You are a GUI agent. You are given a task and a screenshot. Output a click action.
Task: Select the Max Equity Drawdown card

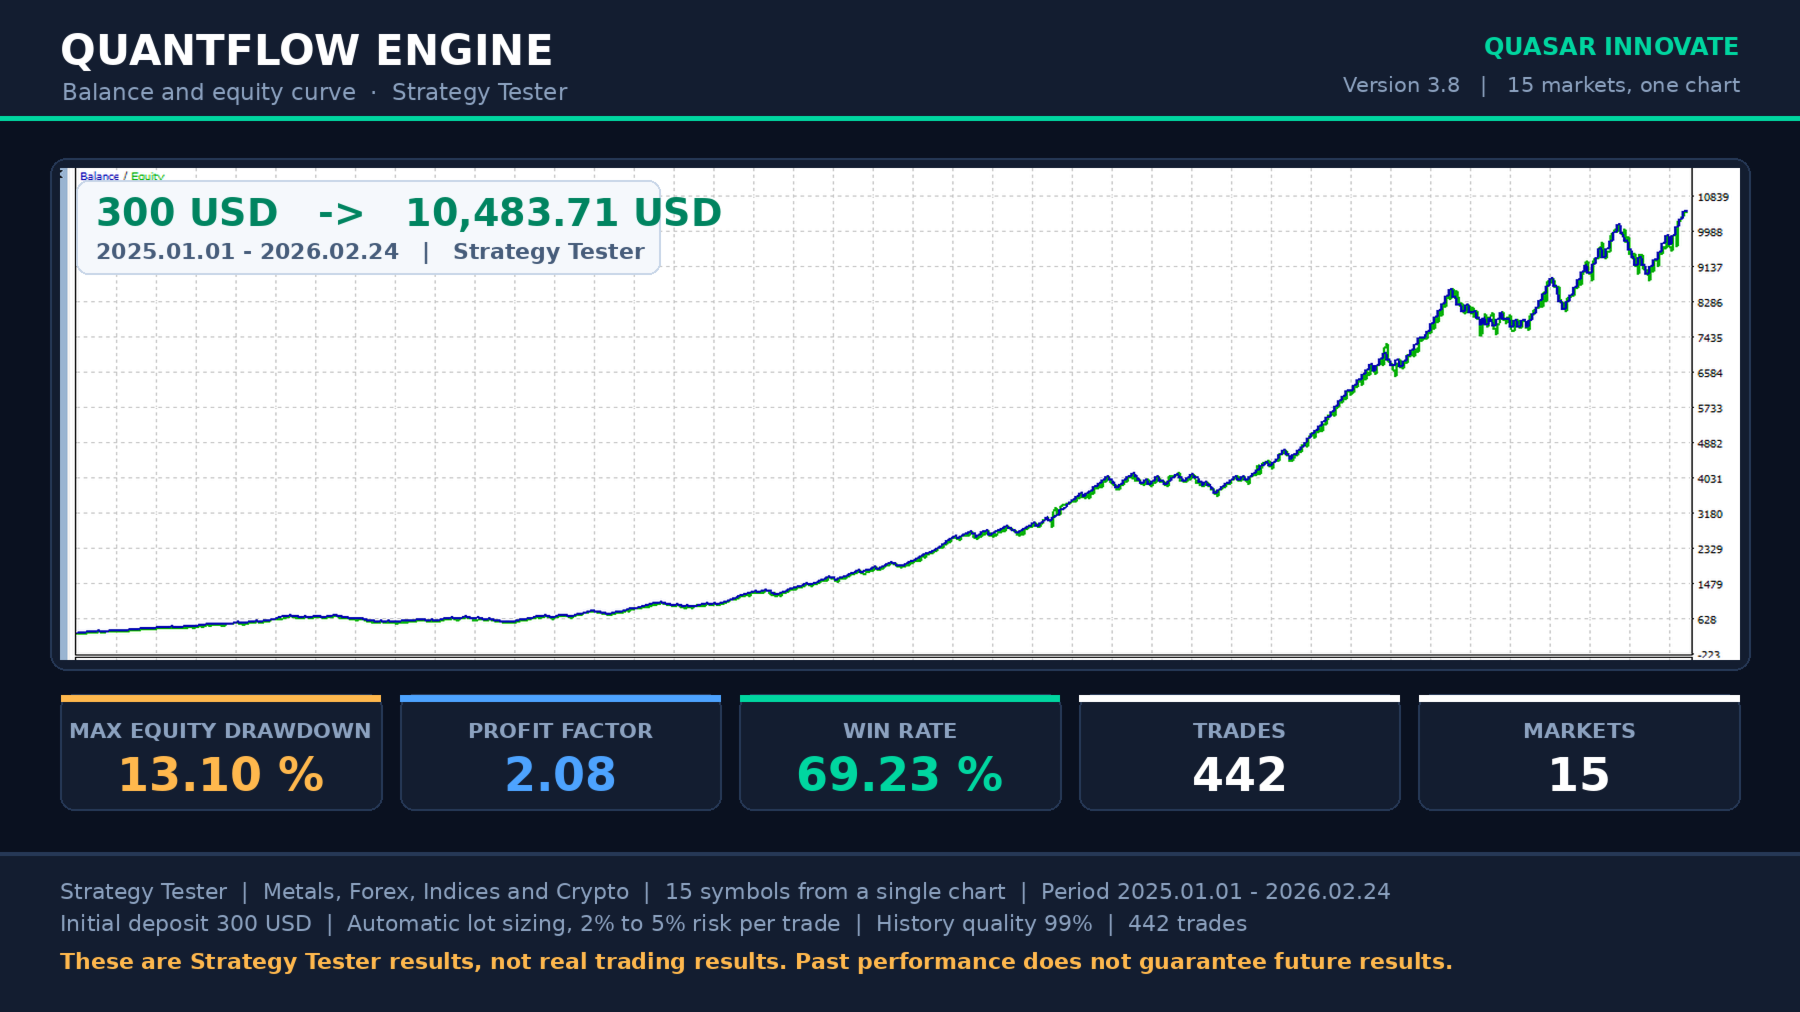[x=221, y=753]
